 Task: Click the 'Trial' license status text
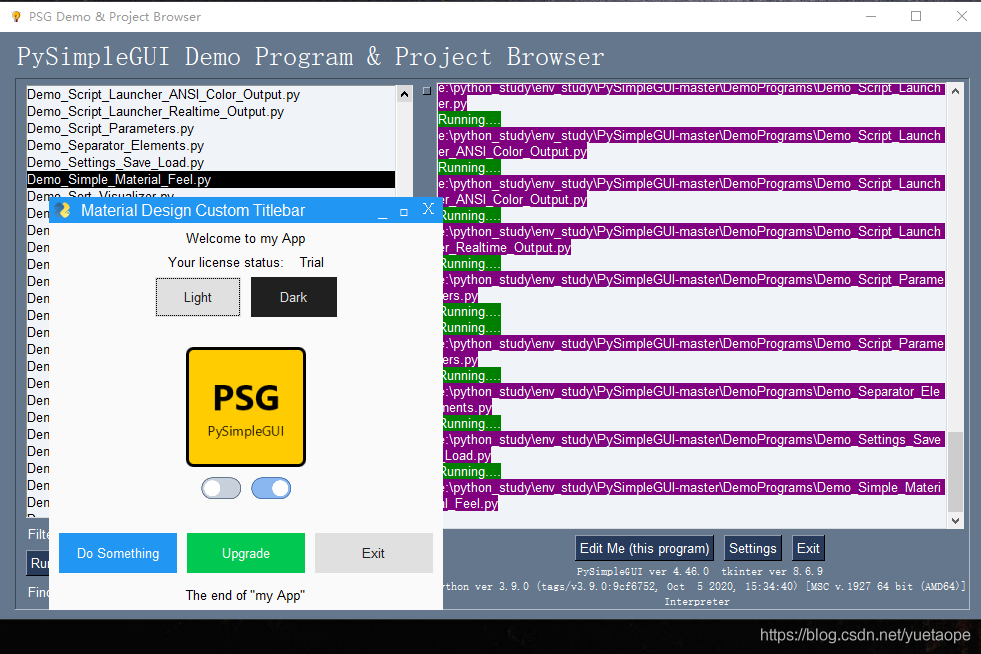pyautogui.click(x=312, y=262)
